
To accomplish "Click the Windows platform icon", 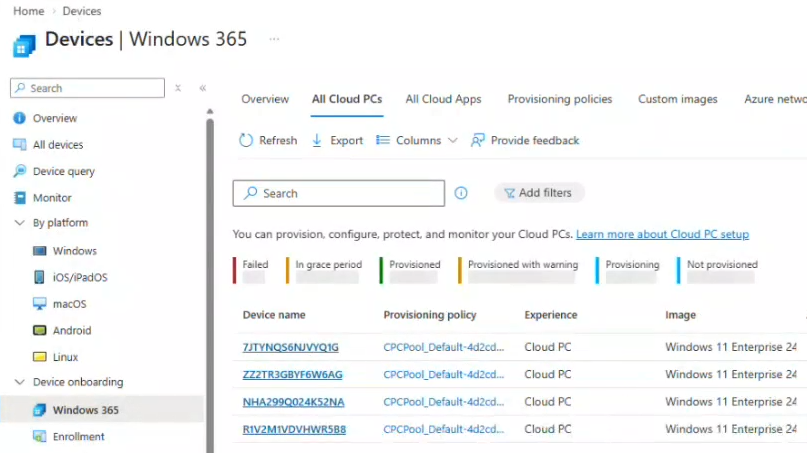I will click(x=39, y=251).
